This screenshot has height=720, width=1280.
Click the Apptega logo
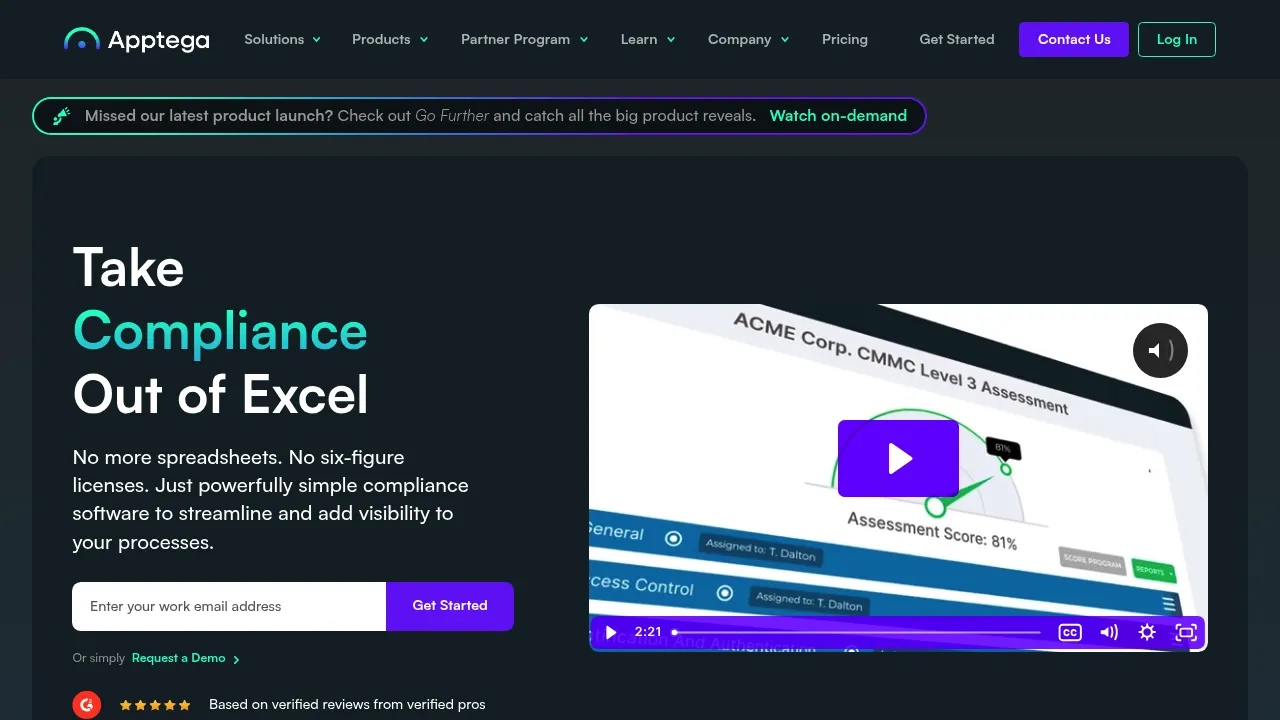pos(137,40)
